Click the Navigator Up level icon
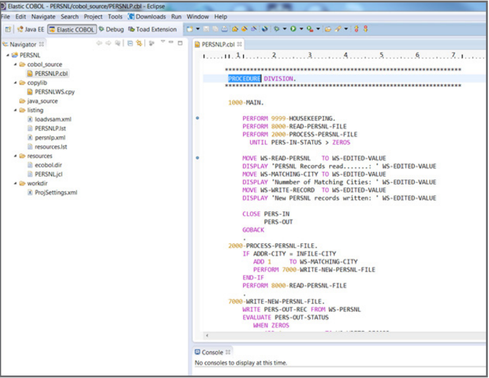Image resolution: width=489 pixels, height=378 pixels. point(118,43)
